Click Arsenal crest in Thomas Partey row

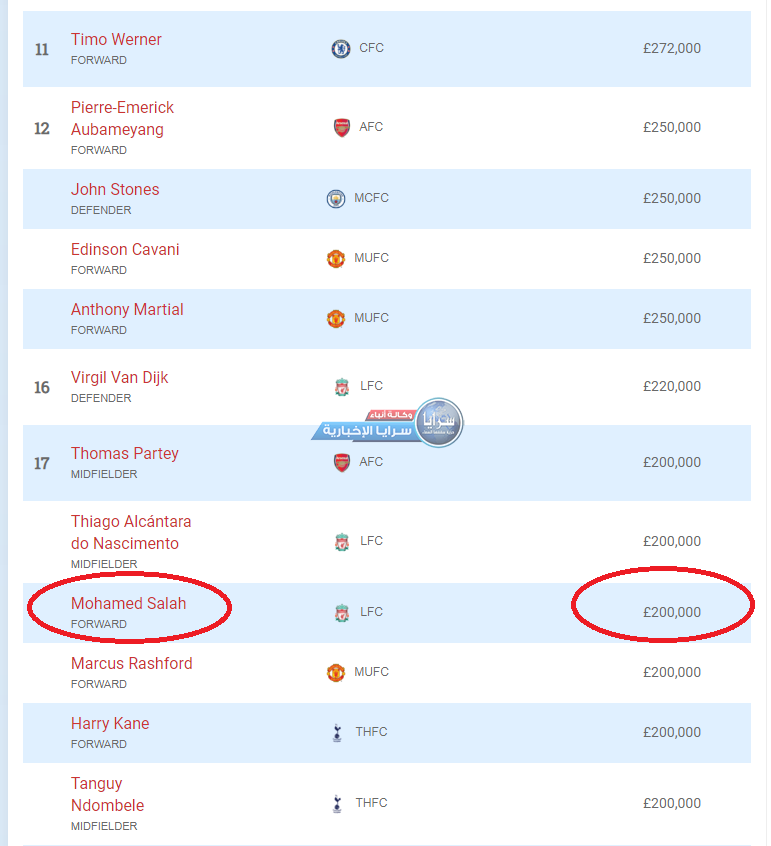tap(342, 462)
